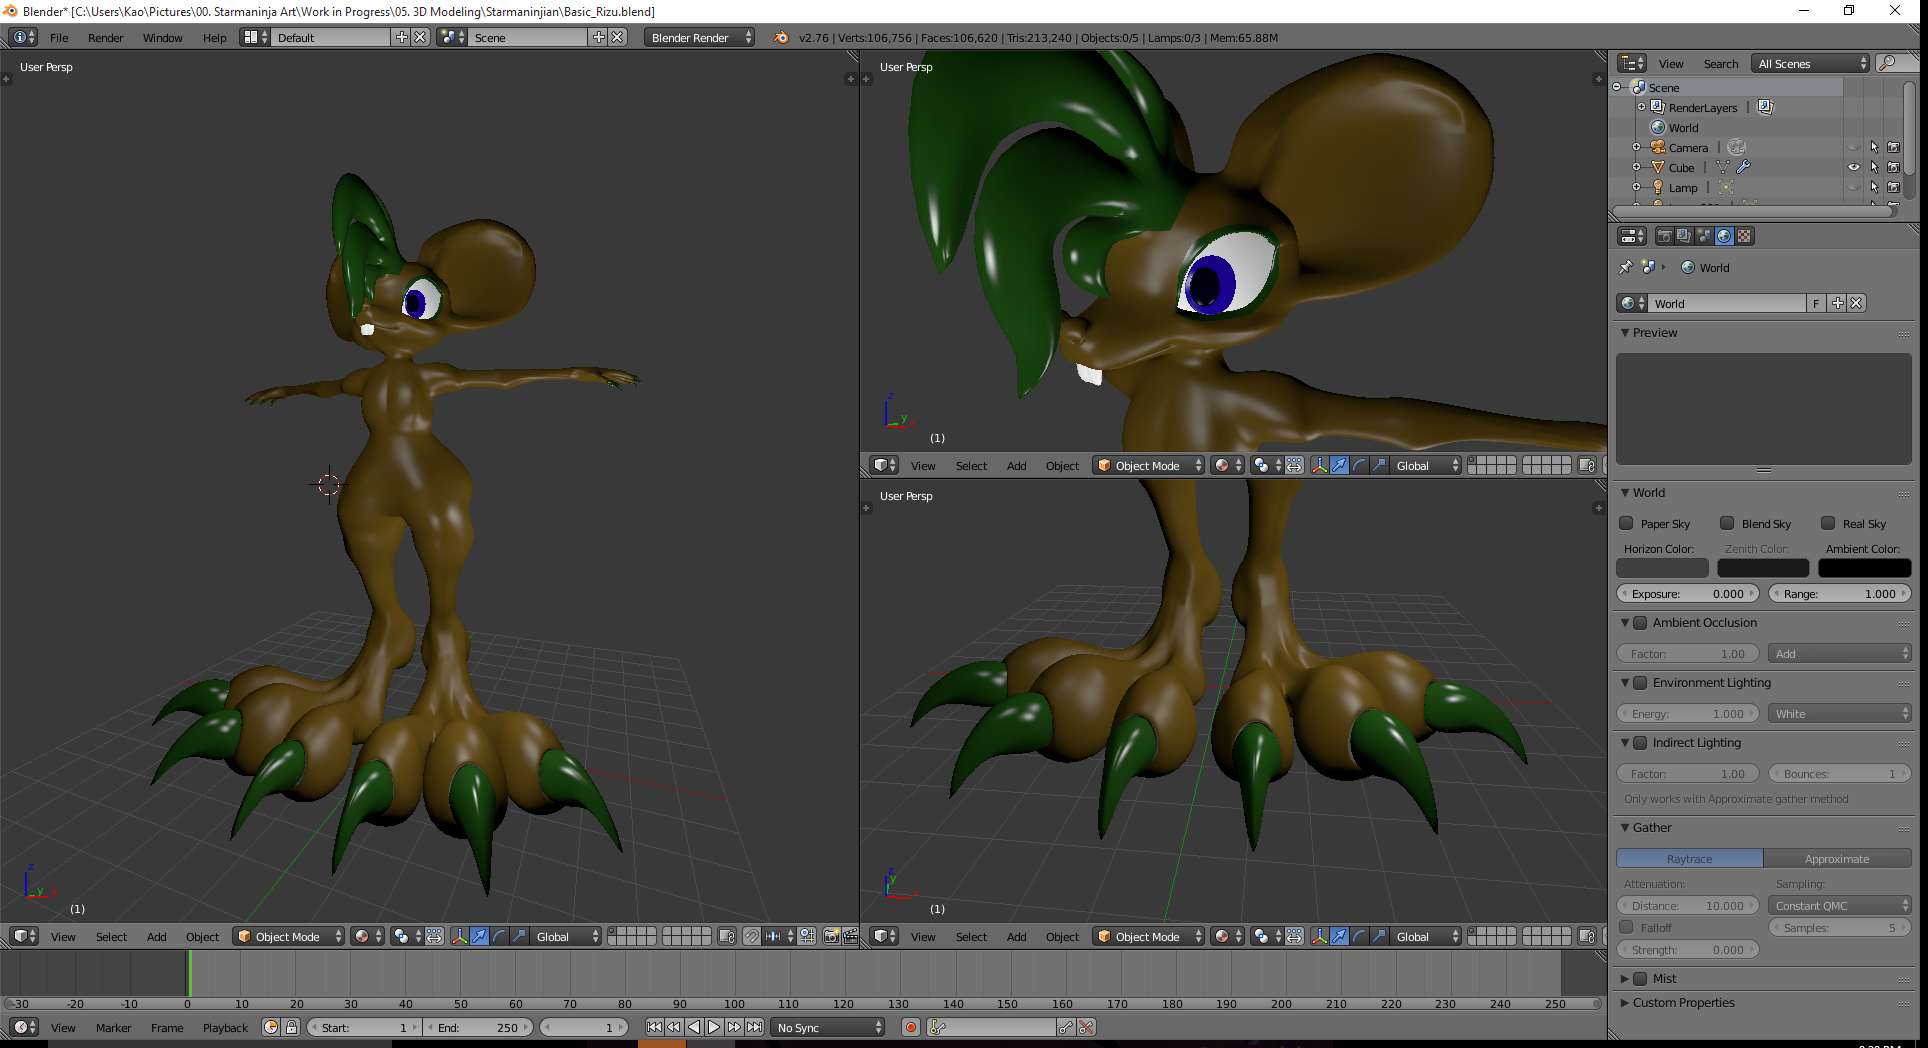
Task: Click the outliner search magnifier icon
Action: [1887, 63]
